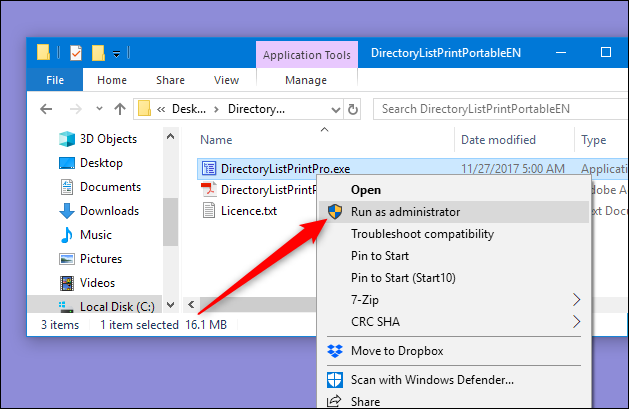629x409 pixels.
Task: Select the DirectoryListPrint PDF file
Action: click(268, 190)
